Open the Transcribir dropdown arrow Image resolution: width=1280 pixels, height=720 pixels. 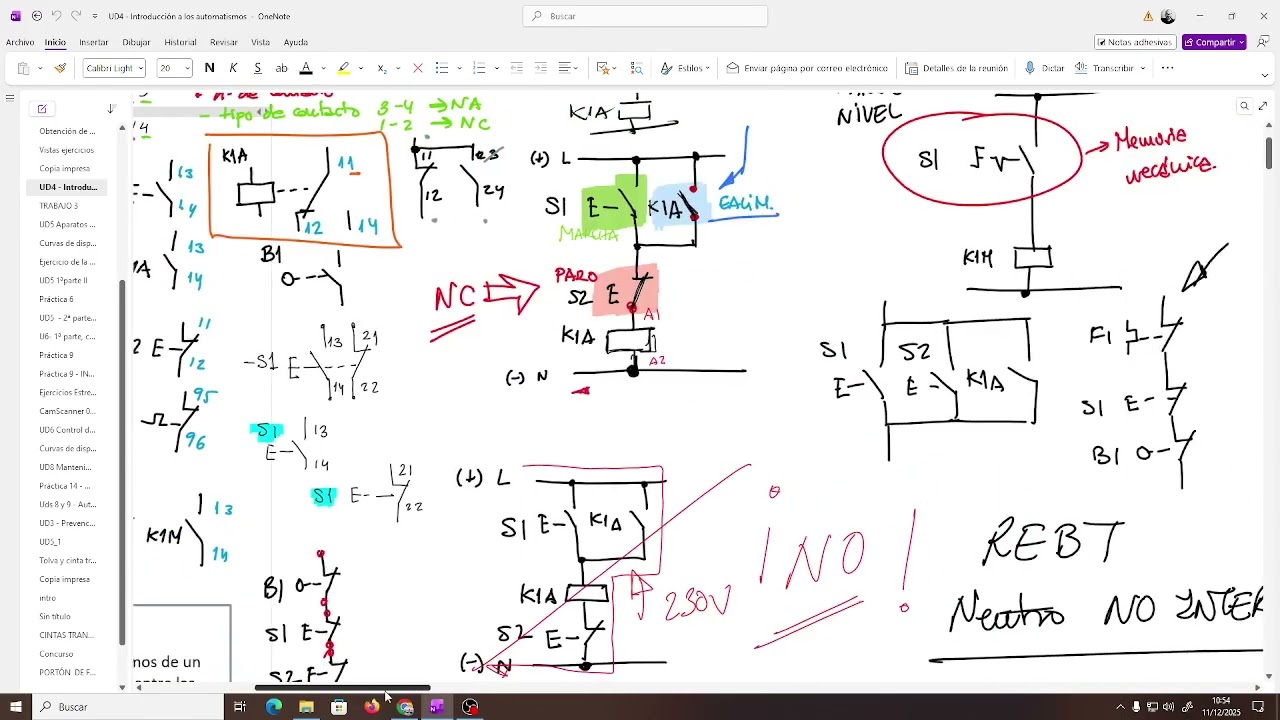coord(1142,68)
